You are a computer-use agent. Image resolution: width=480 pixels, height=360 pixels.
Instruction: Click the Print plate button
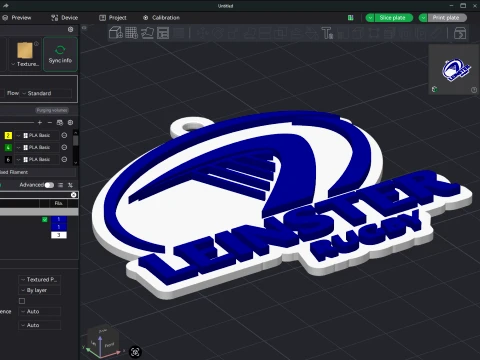(x=447, y=18)
